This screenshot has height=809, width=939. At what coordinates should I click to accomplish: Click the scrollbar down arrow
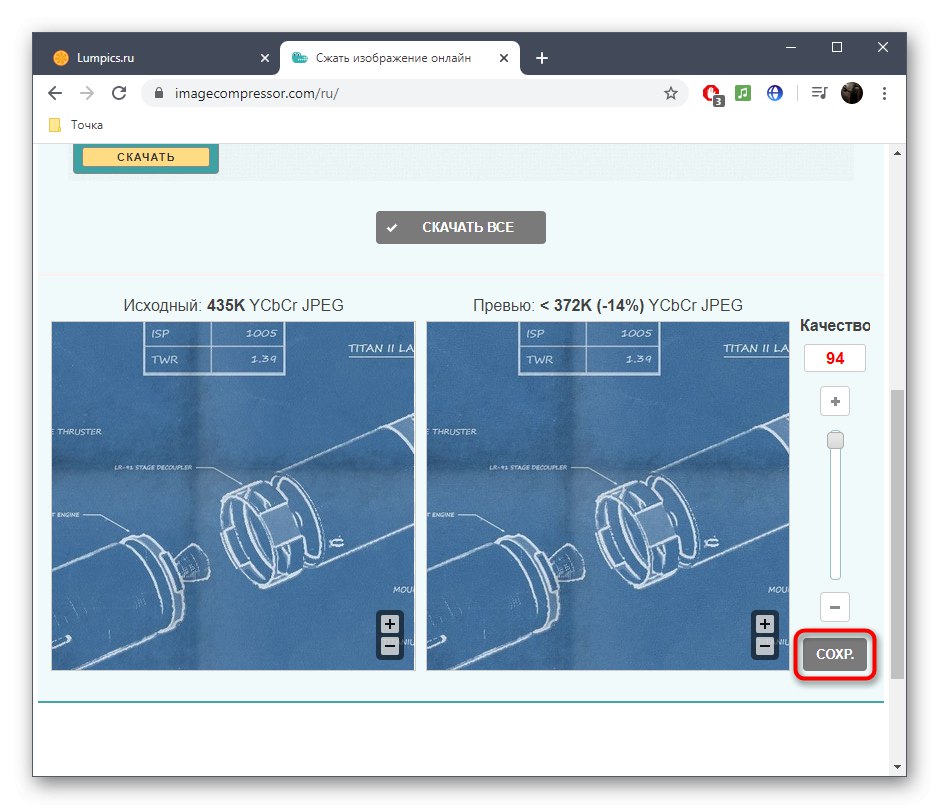tap(897, 766)
